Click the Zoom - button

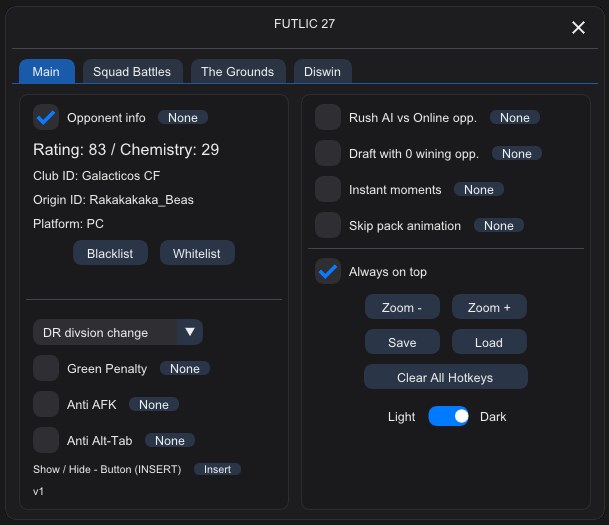tap(402, 307)
